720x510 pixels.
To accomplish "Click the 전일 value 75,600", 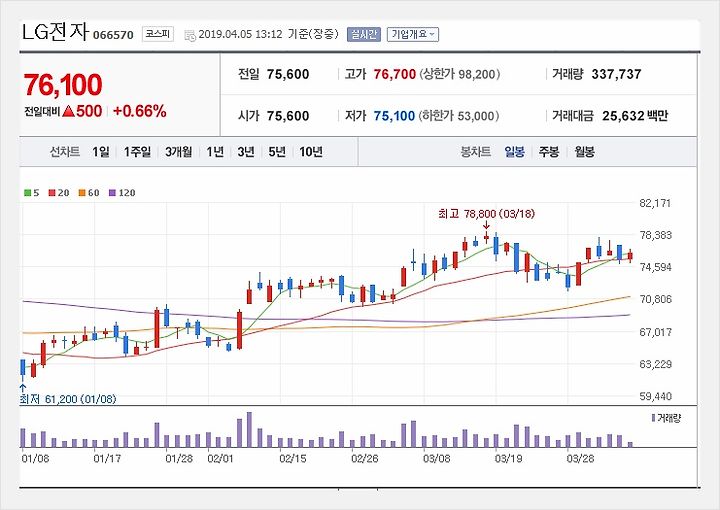I will click(288, 74).
